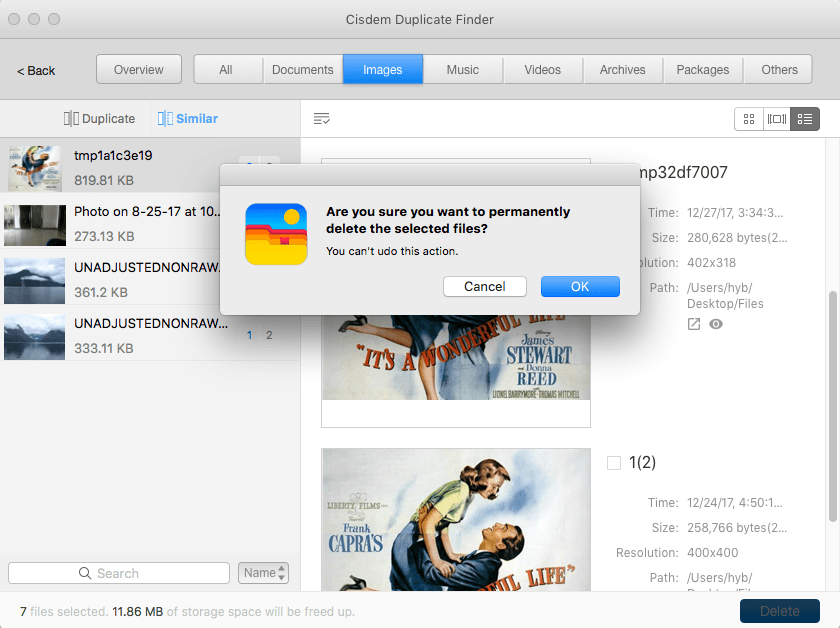
Task: Open the Name sort dropdown
Action: 264,573
